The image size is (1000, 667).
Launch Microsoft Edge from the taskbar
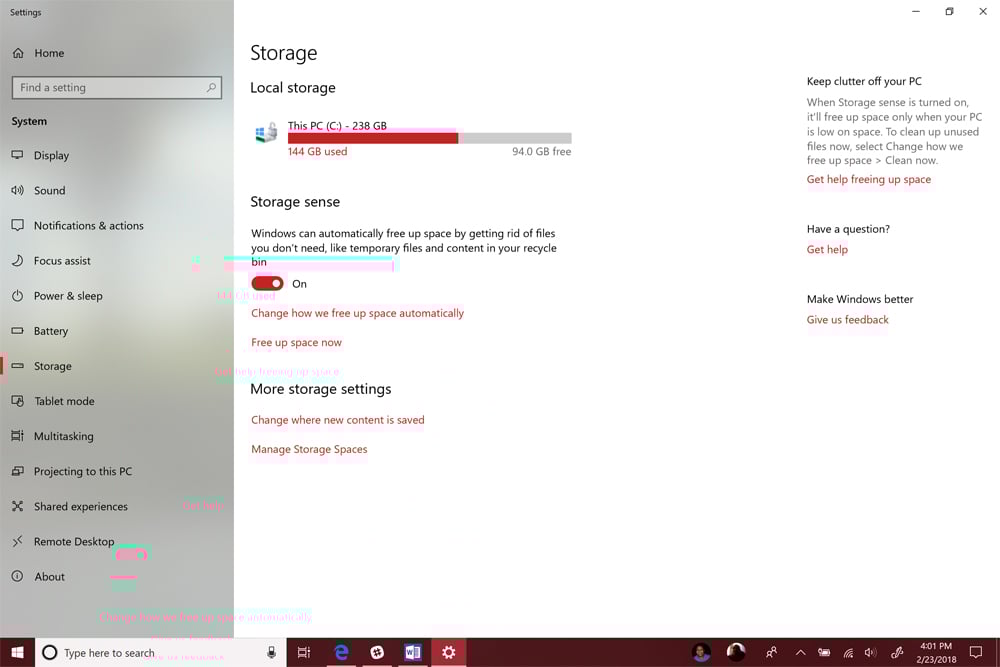coord(341,652)
